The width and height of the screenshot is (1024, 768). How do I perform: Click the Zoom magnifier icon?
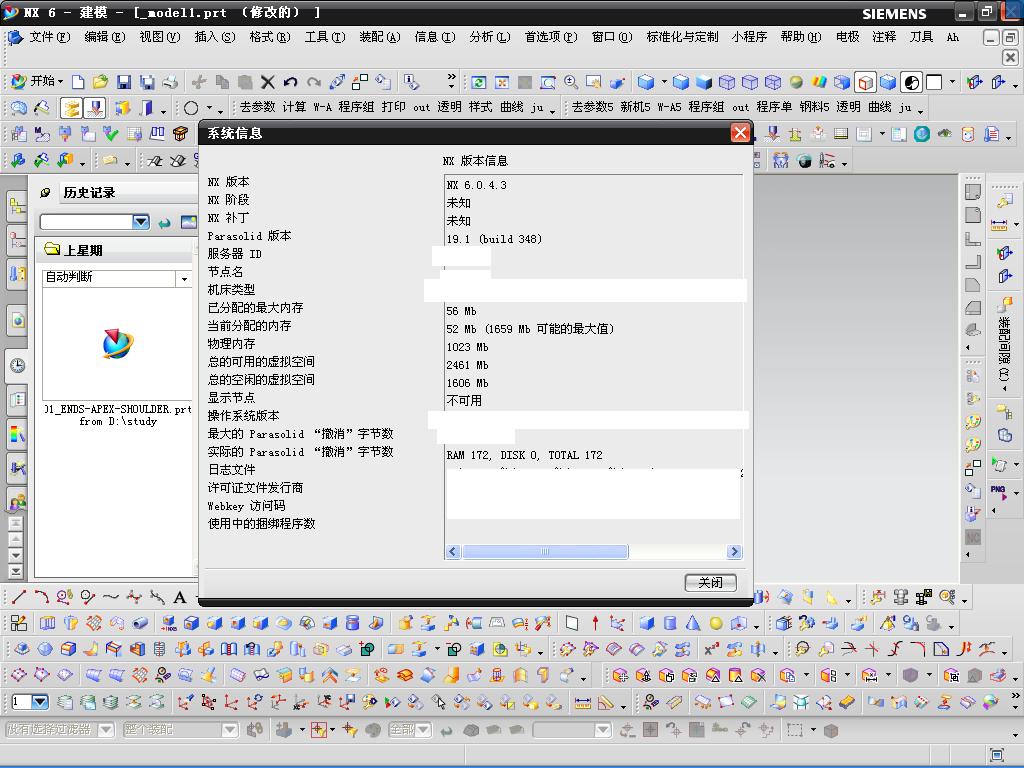coord(571,82)
